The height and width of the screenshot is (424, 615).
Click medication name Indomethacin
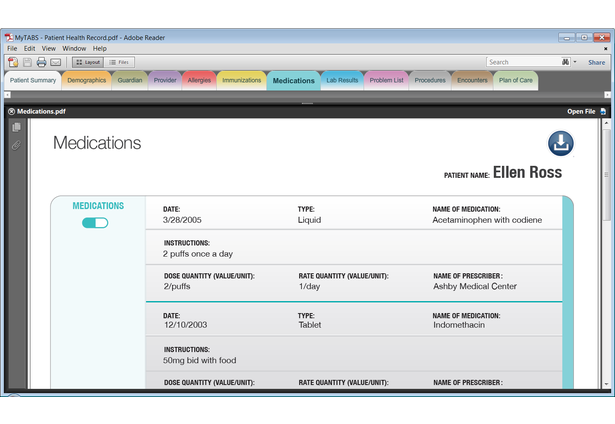click(459, 325)
